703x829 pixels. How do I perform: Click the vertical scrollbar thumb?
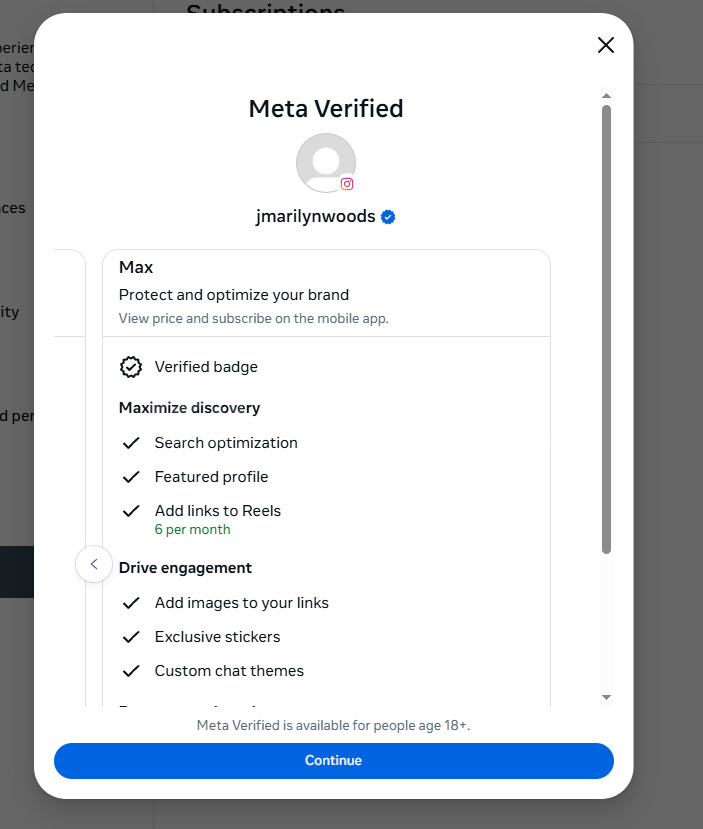[606, 330]
